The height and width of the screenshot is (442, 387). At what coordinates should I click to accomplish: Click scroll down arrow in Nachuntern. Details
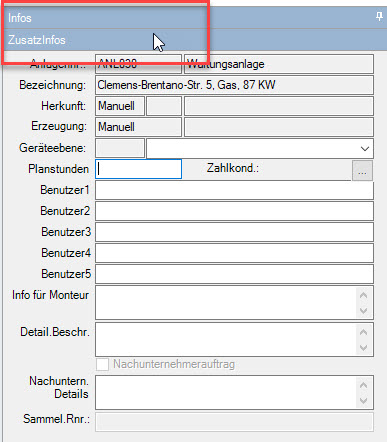(364, 401)
